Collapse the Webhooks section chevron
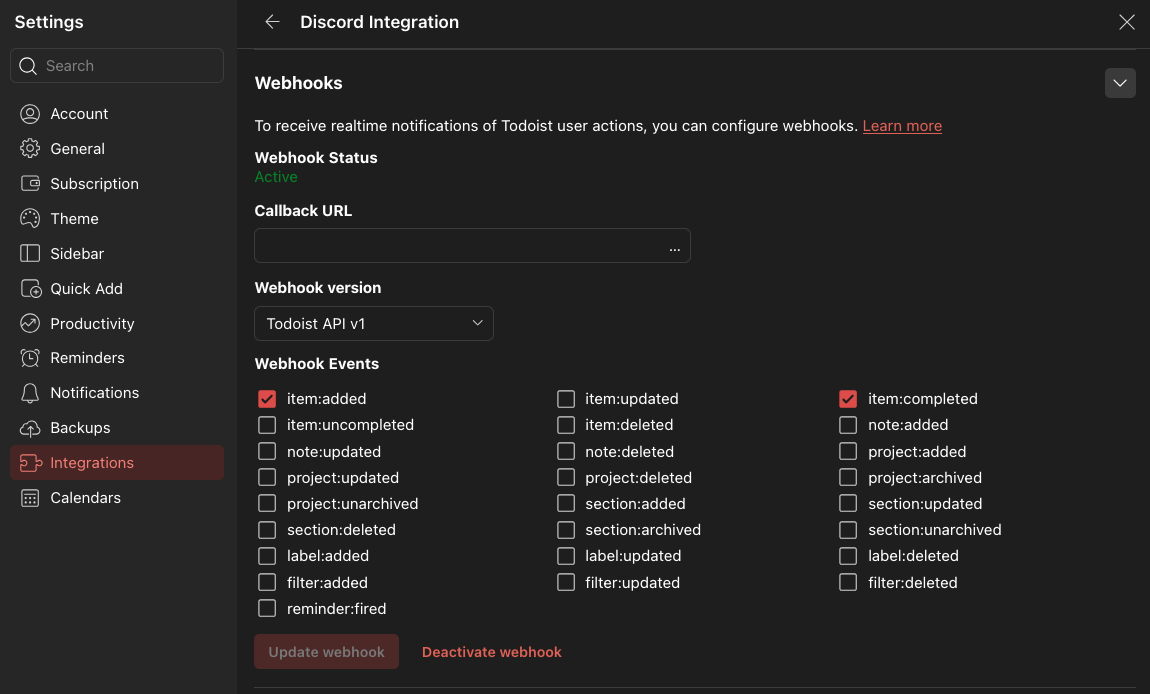1150x694 pixels. click(1120, 83)
